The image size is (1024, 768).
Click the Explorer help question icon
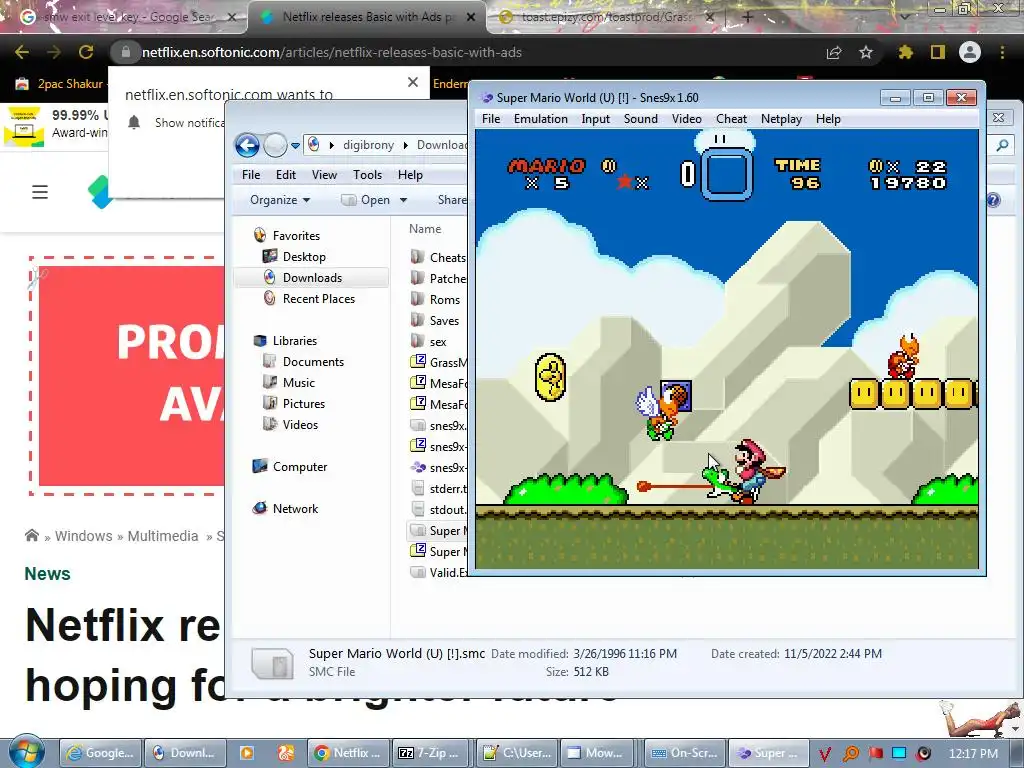point(993,200)
